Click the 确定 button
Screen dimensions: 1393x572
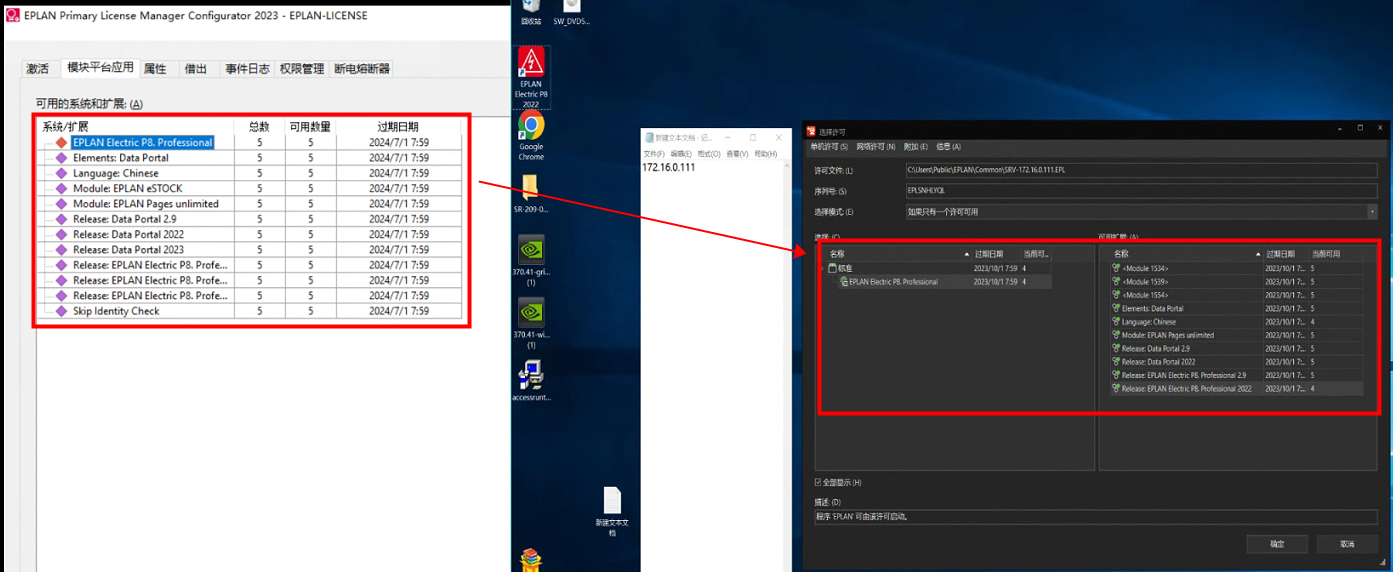[1277, 544]
